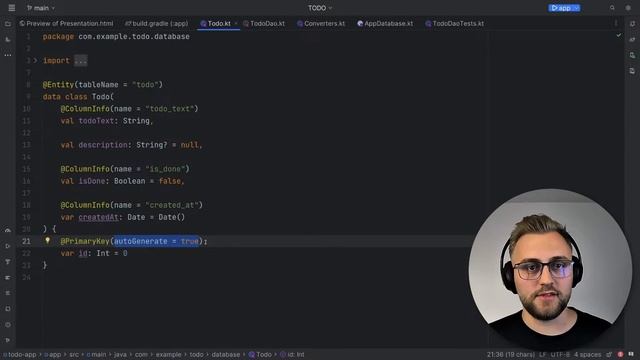The width and height of the screenshot is (640, 360).
Task: Click the createdAt variable name
Action: click(x=98, y=217)
